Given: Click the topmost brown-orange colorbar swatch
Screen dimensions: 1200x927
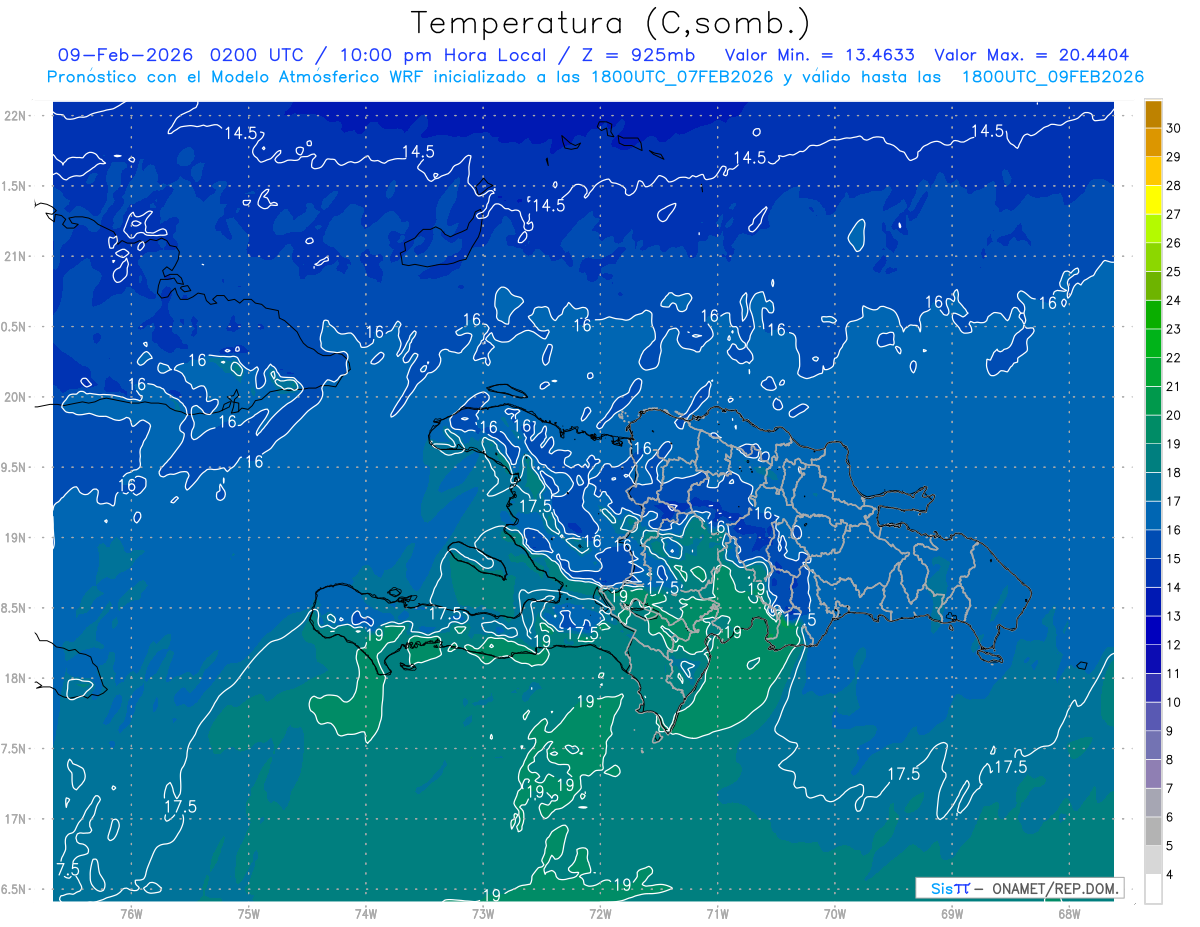Looking at the screenshot, I should point(1153,114).
